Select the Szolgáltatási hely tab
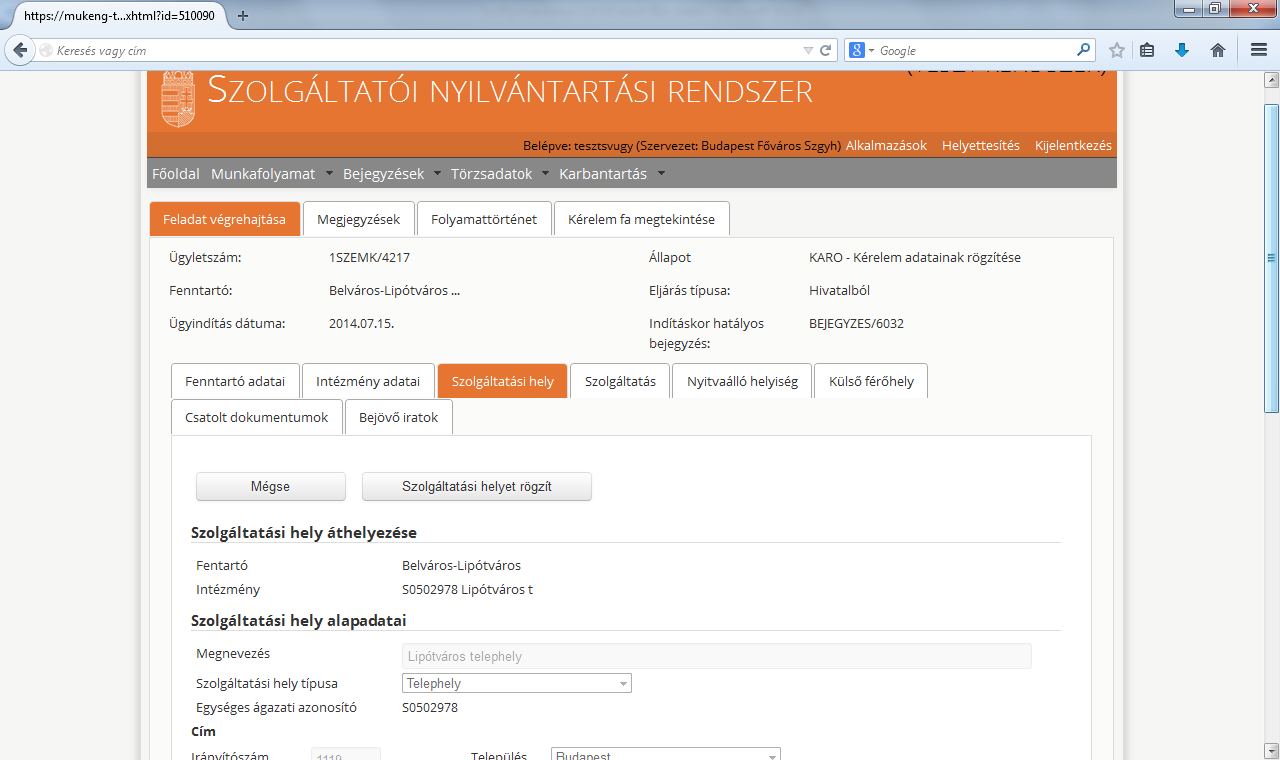Image resolution: width=1280 pixels, height=760 pixels. tap(503, 381)
